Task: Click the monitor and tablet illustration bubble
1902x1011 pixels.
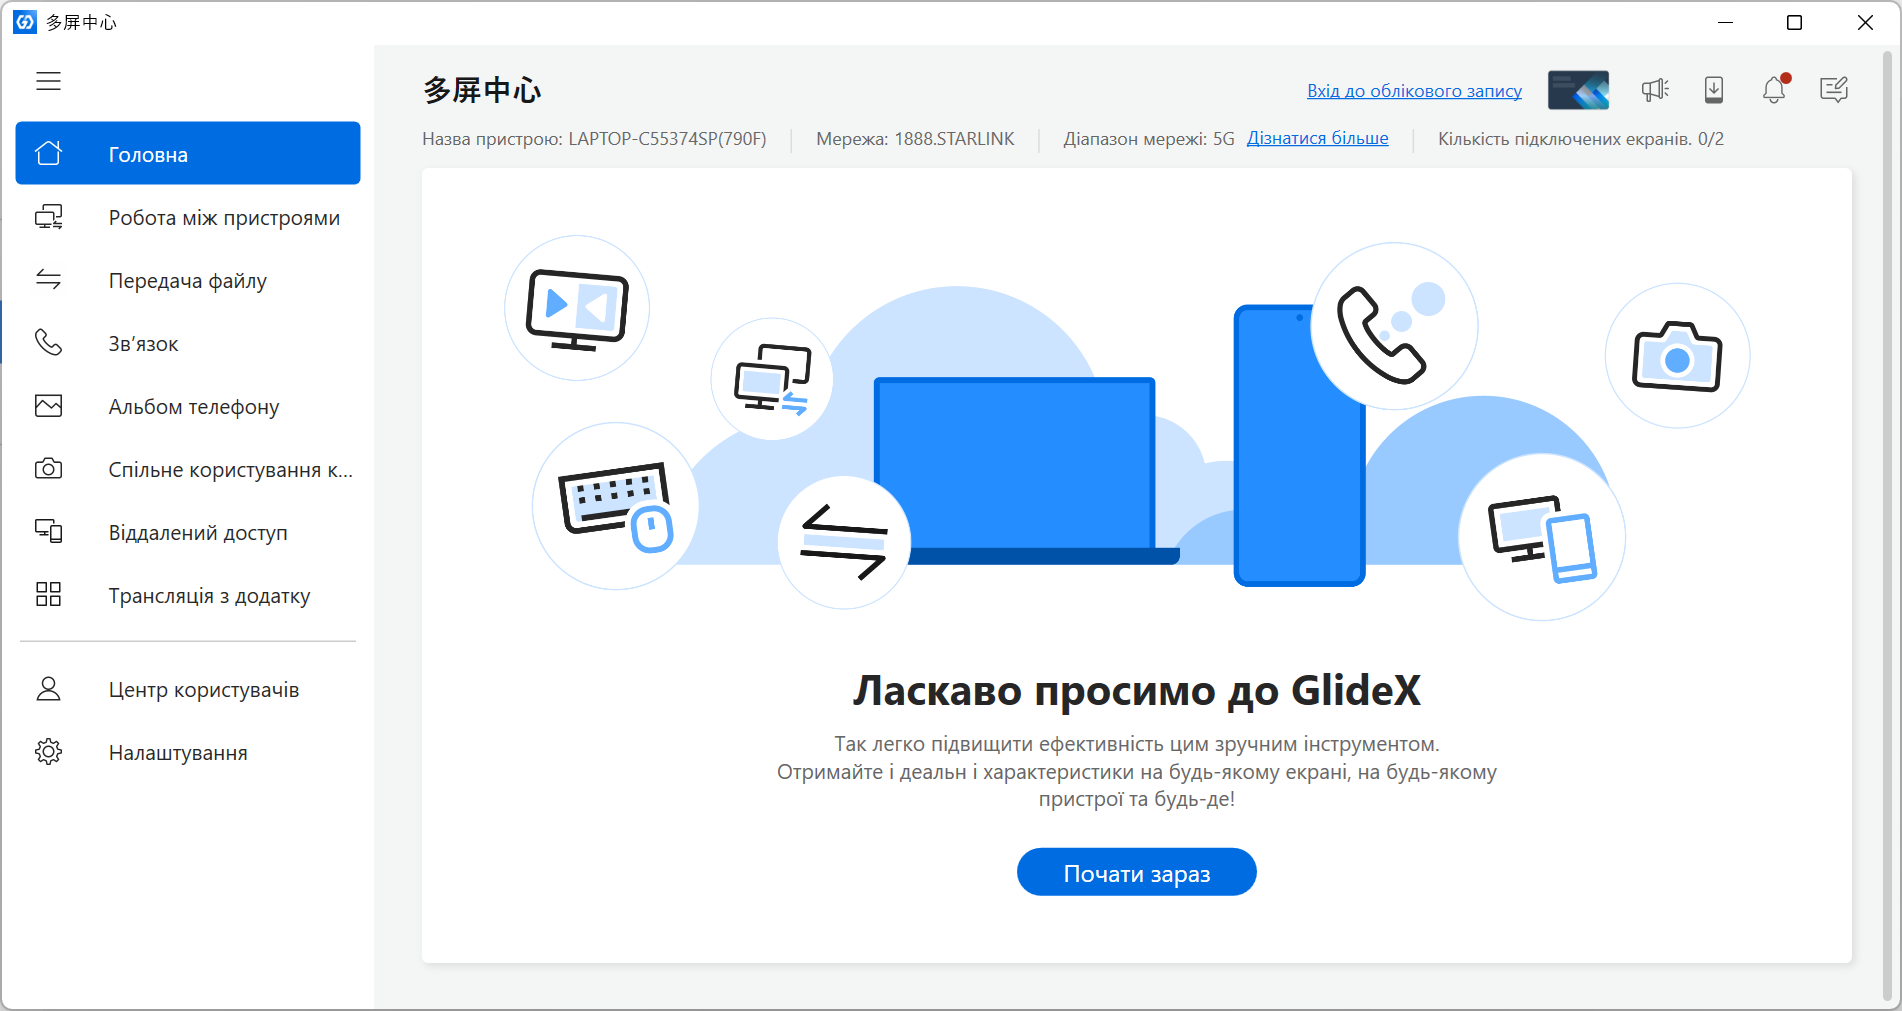Action: [1542, 537]
